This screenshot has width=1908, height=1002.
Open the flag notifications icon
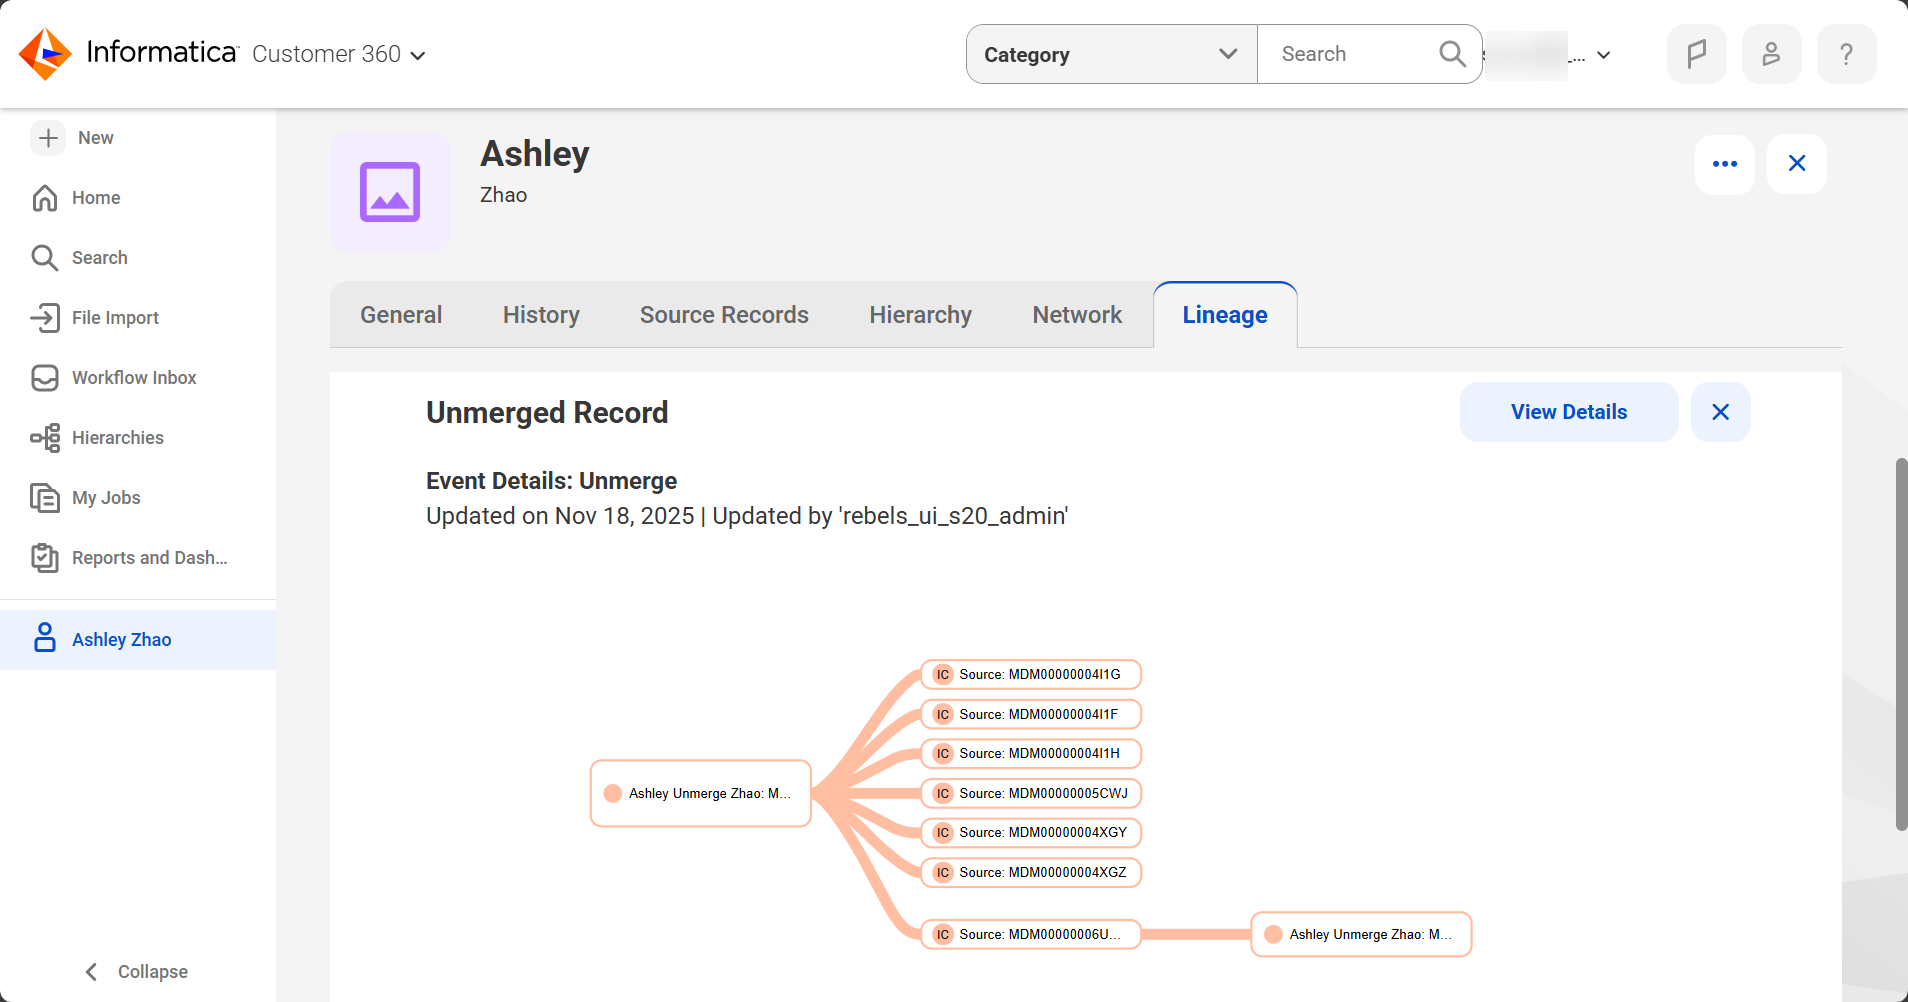[x=1696, y=54]
